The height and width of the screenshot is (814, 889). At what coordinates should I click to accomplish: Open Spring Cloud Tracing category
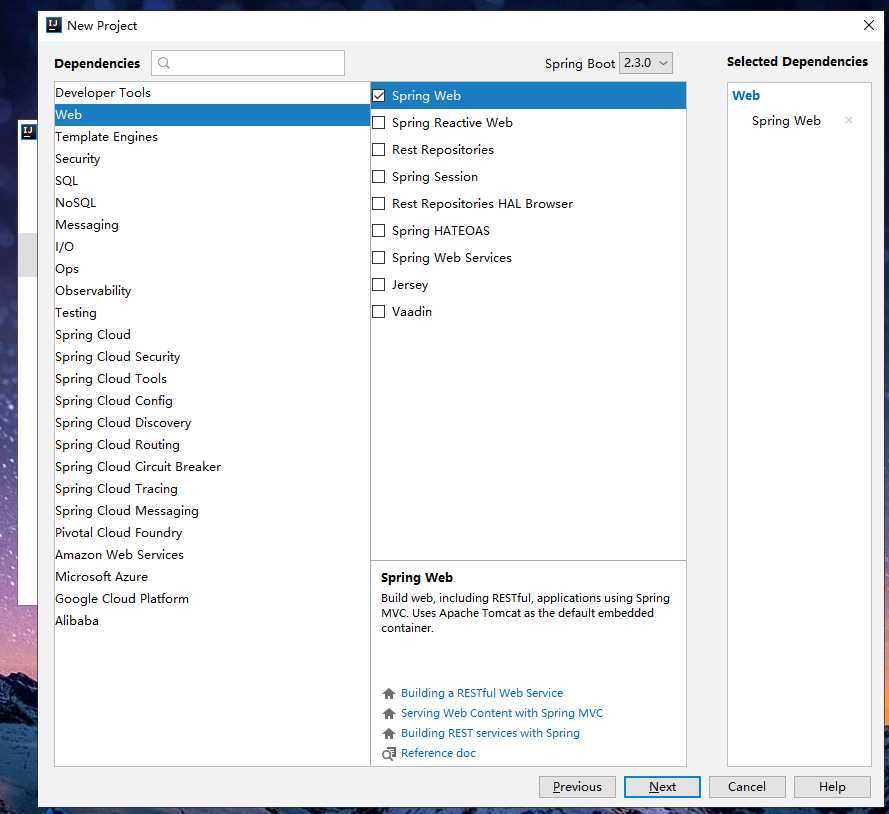[212, 489]
